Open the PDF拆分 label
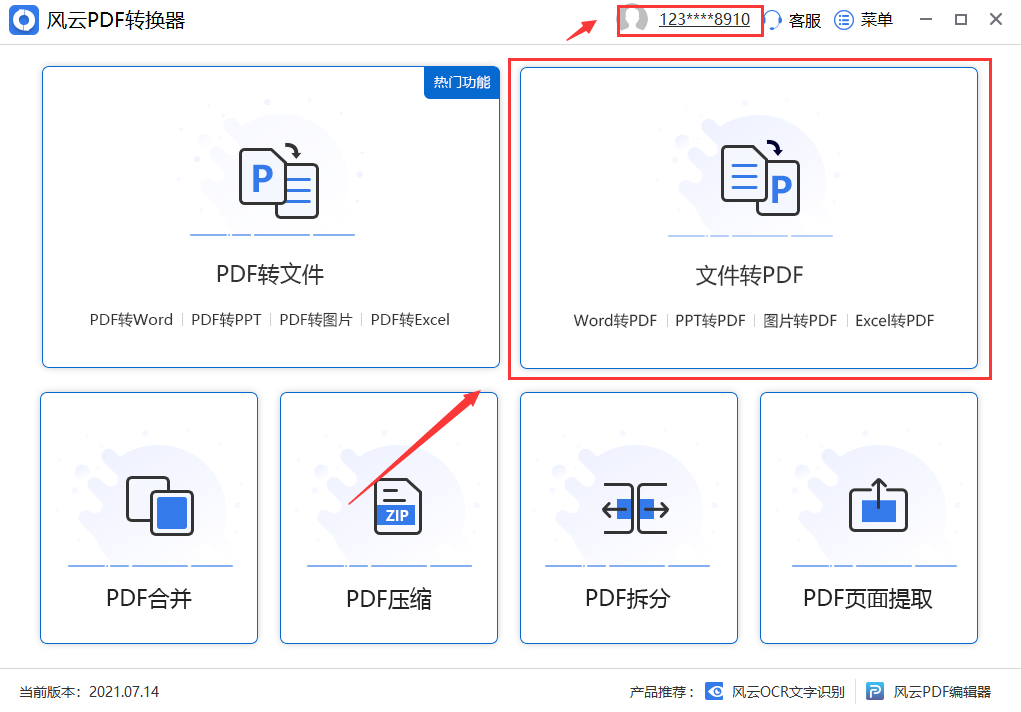Screen dimensions: 1022x712 coord(628,598)
